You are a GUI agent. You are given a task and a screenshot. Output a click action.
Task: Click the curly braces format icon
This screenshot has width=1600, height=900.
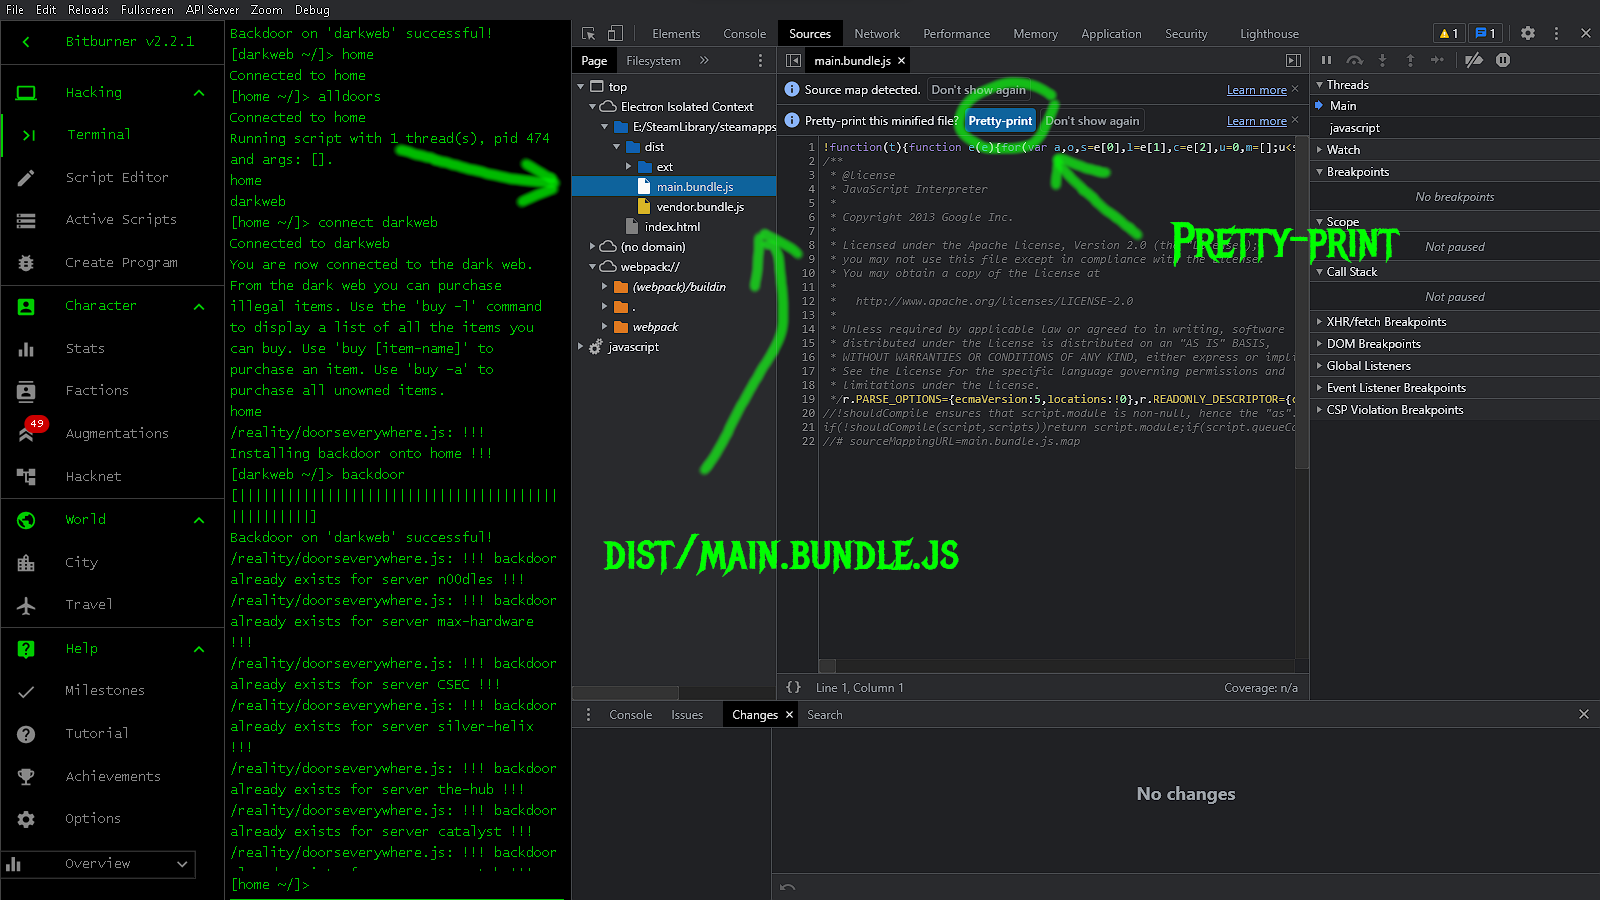[793, 687]
